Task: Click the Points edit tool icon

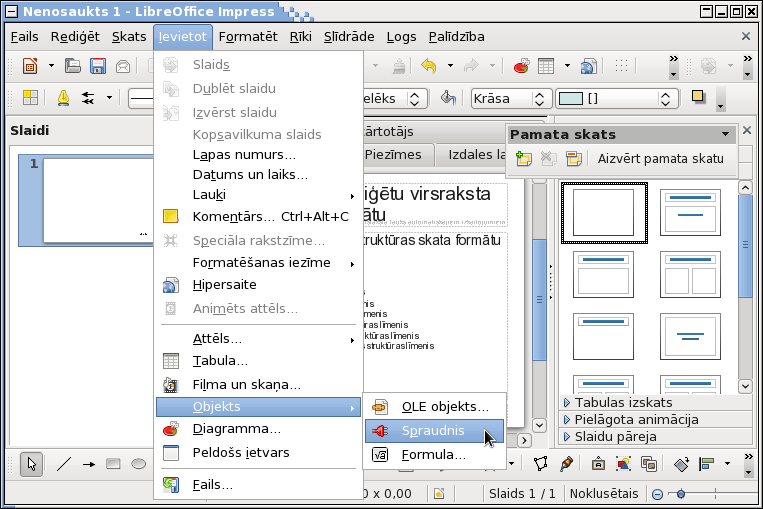Action: pyautogui.click(x=541, y=464)
